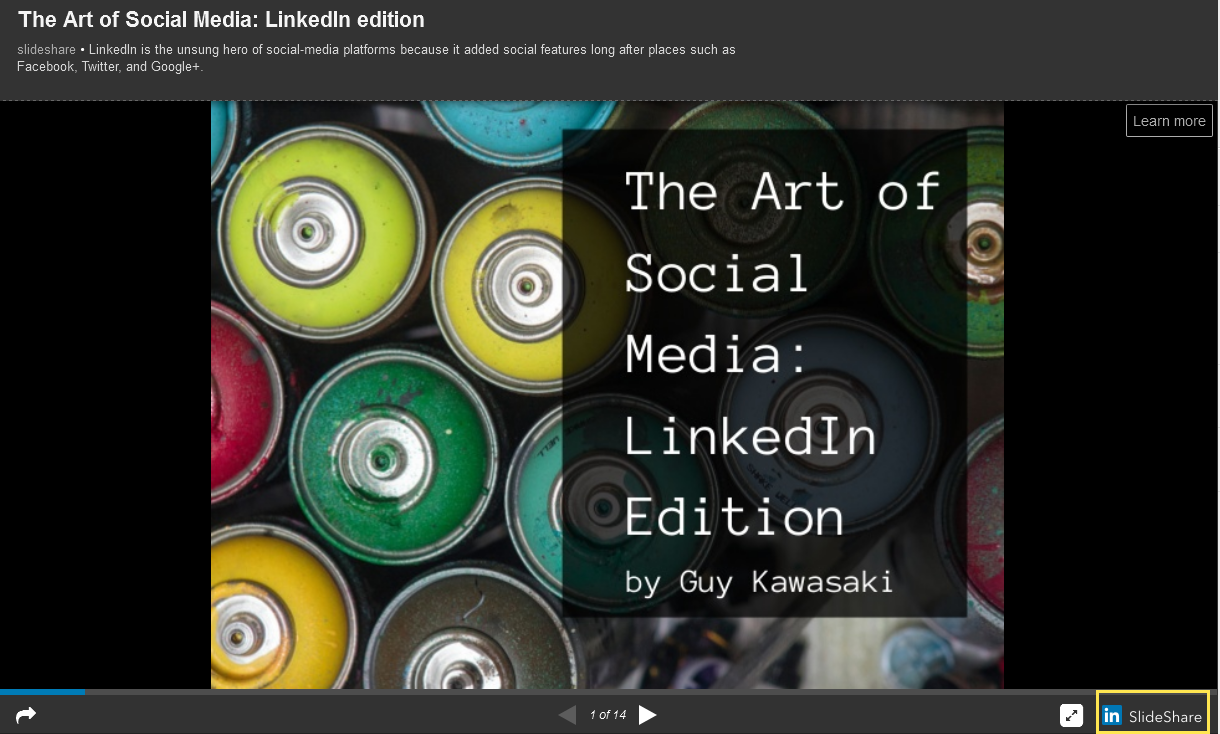This screenshot has width=1220, height=734.
Task: Click the slideshare author link
Action: (x=46, y=50)
